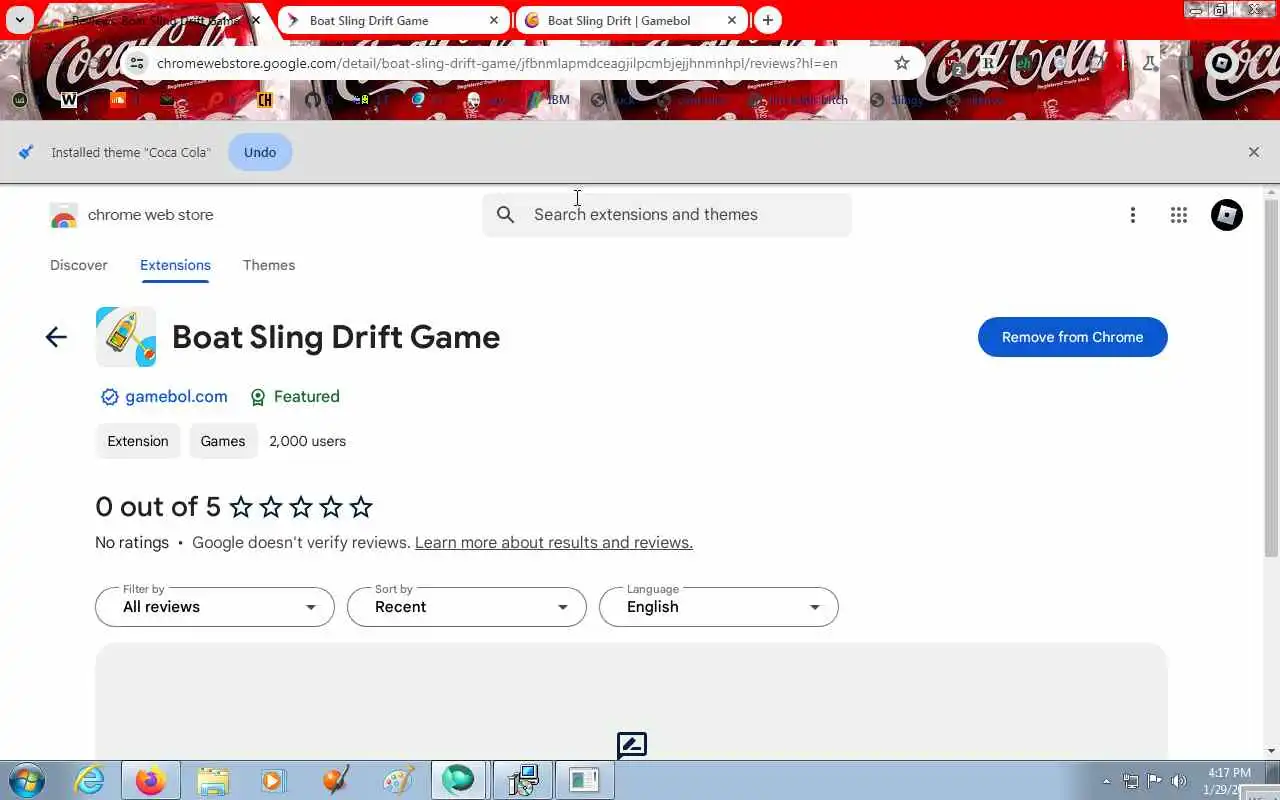Close the 'Boat Sling Drift | Gamebol' tab
This screenshot has width=1280, height=800.
click(732, 20)
